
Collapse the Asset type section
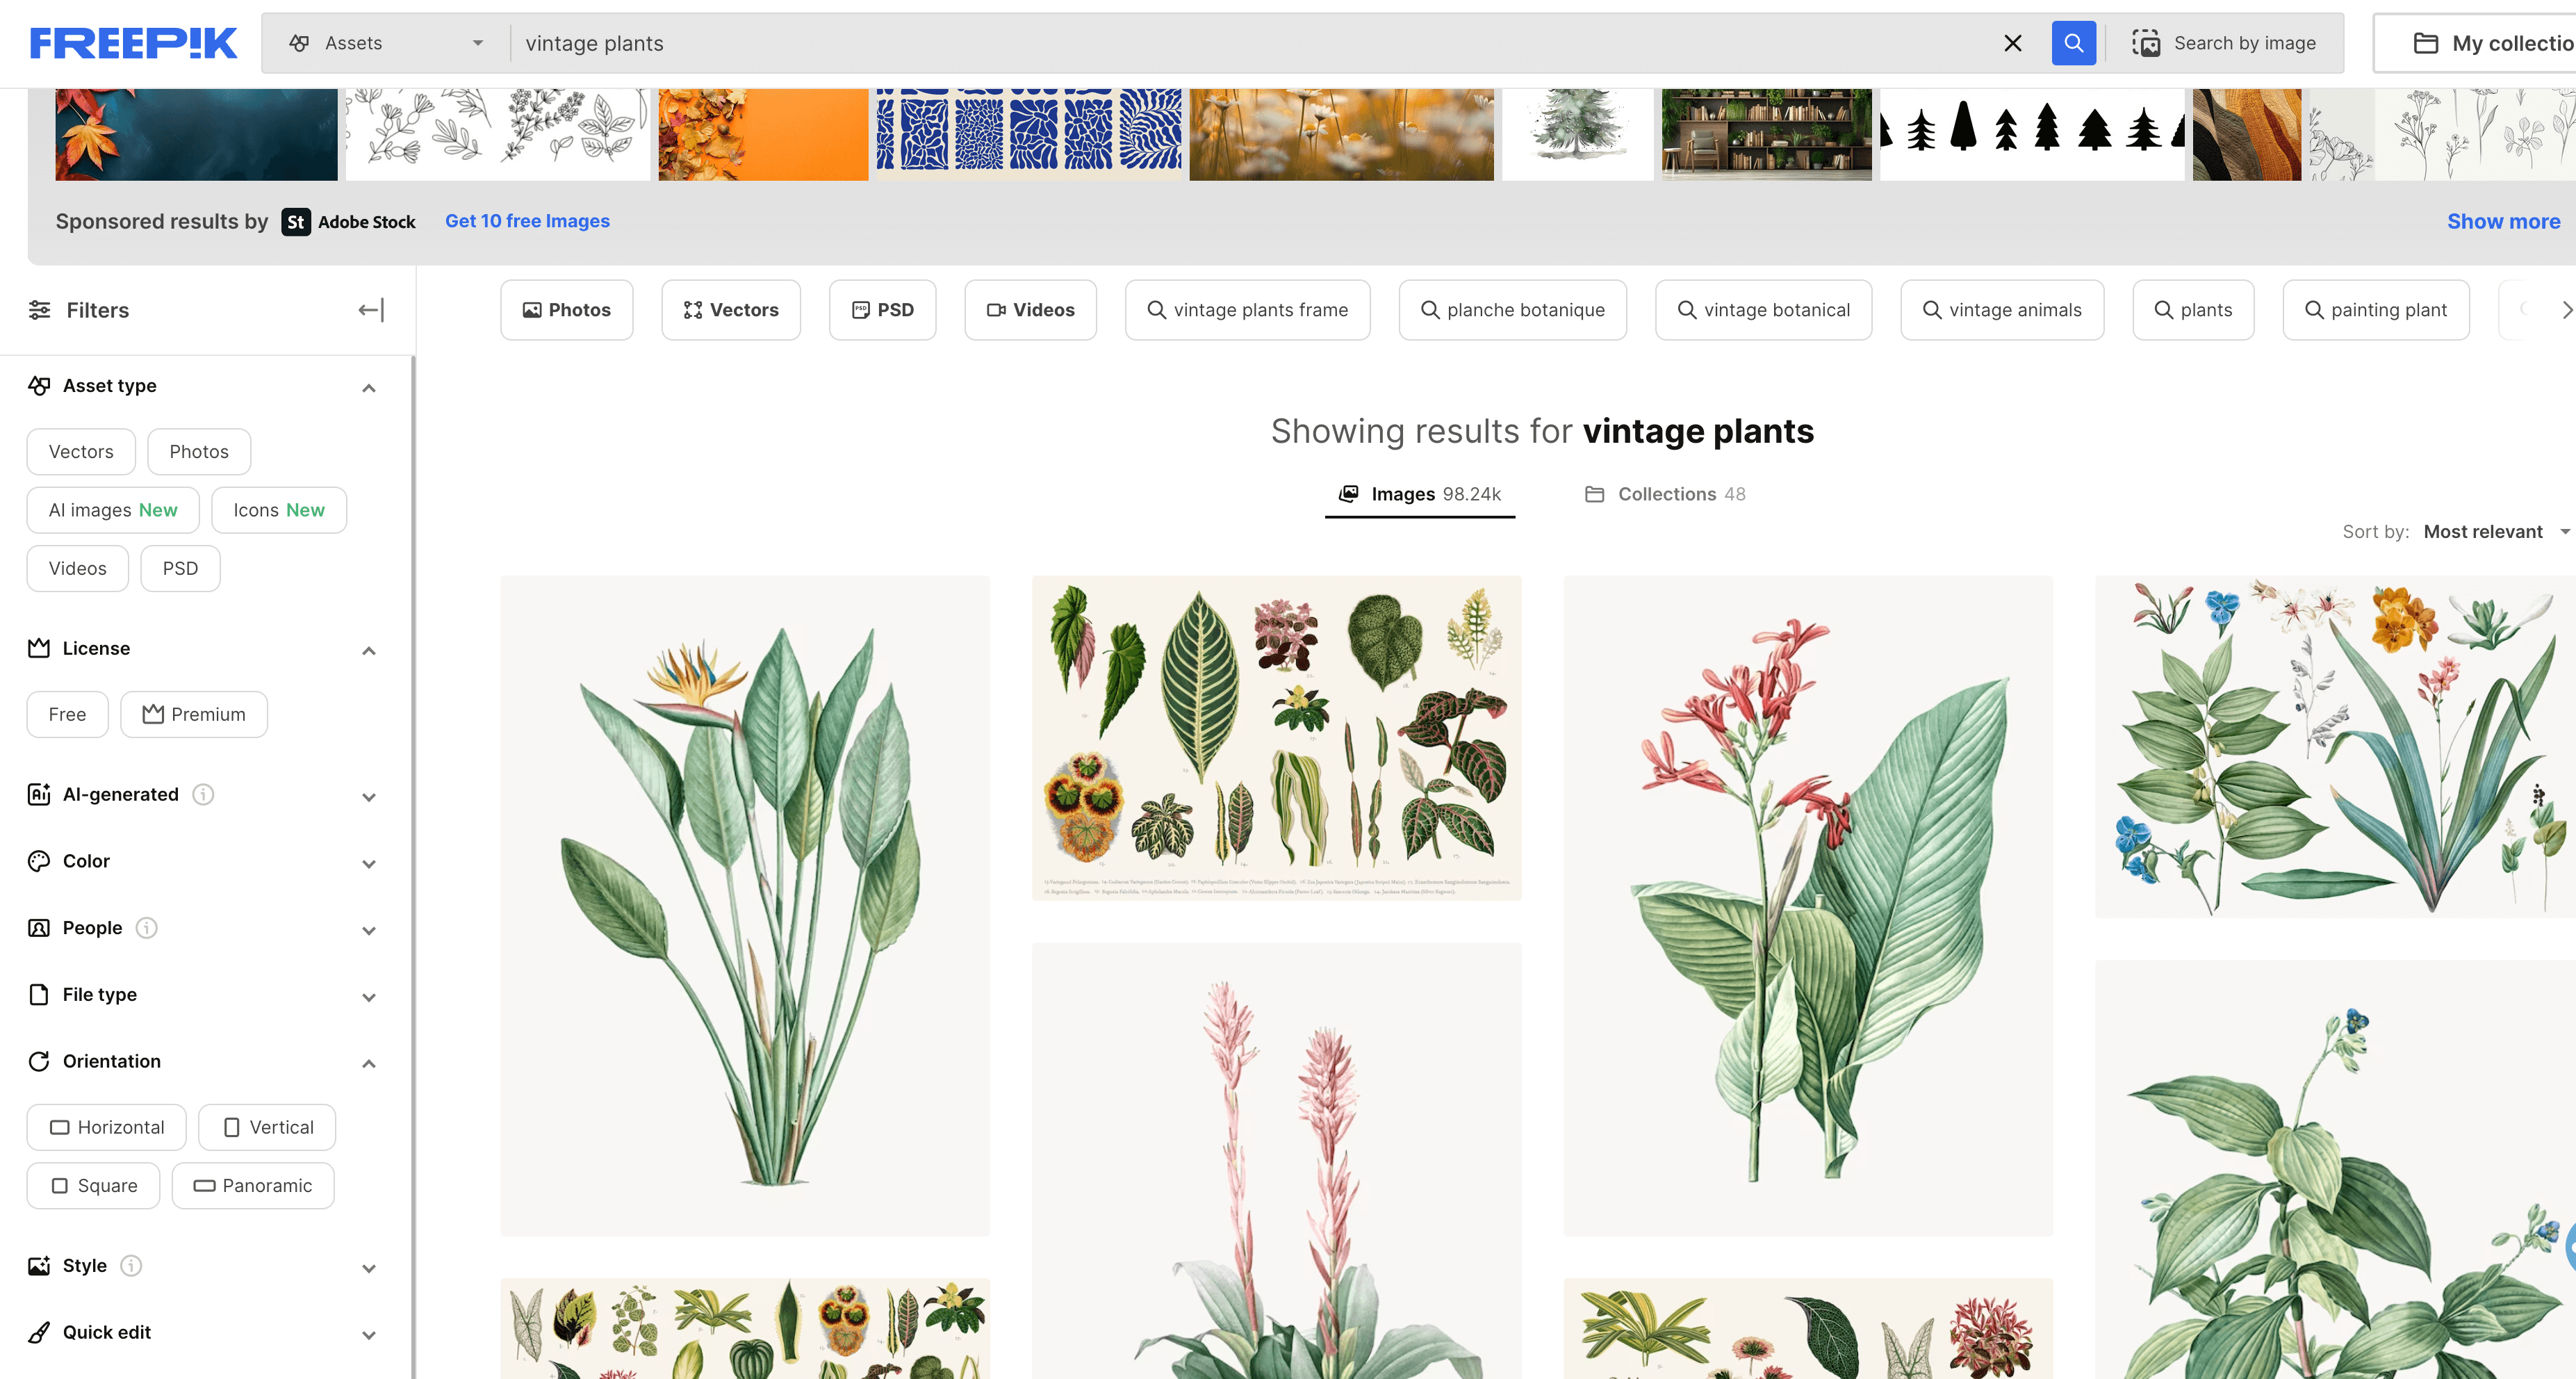(x=369, y=387)
